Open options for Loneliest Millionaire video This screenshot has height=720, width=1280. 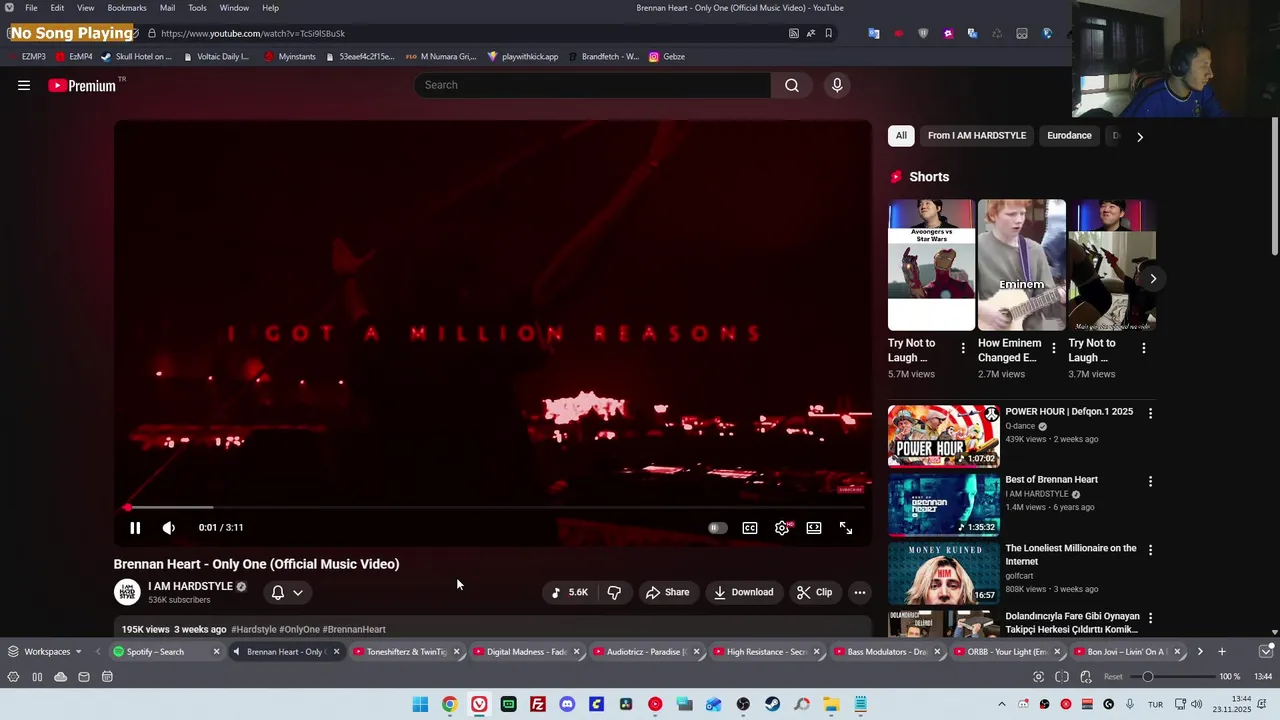1150,550
